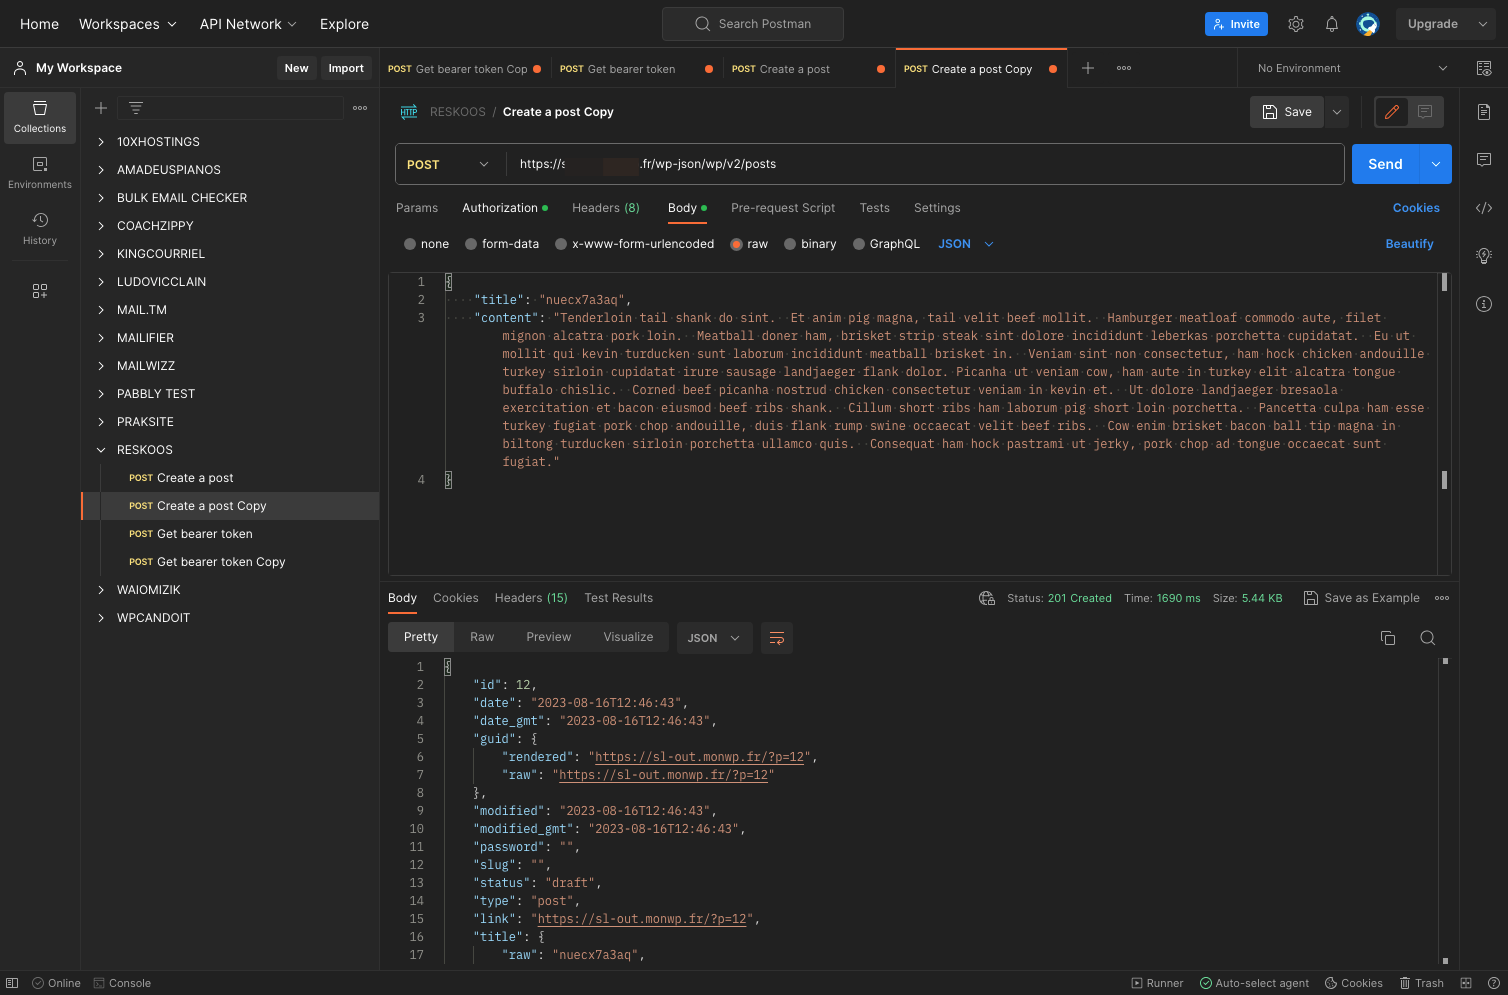Open the request documentation icon

1484,112
